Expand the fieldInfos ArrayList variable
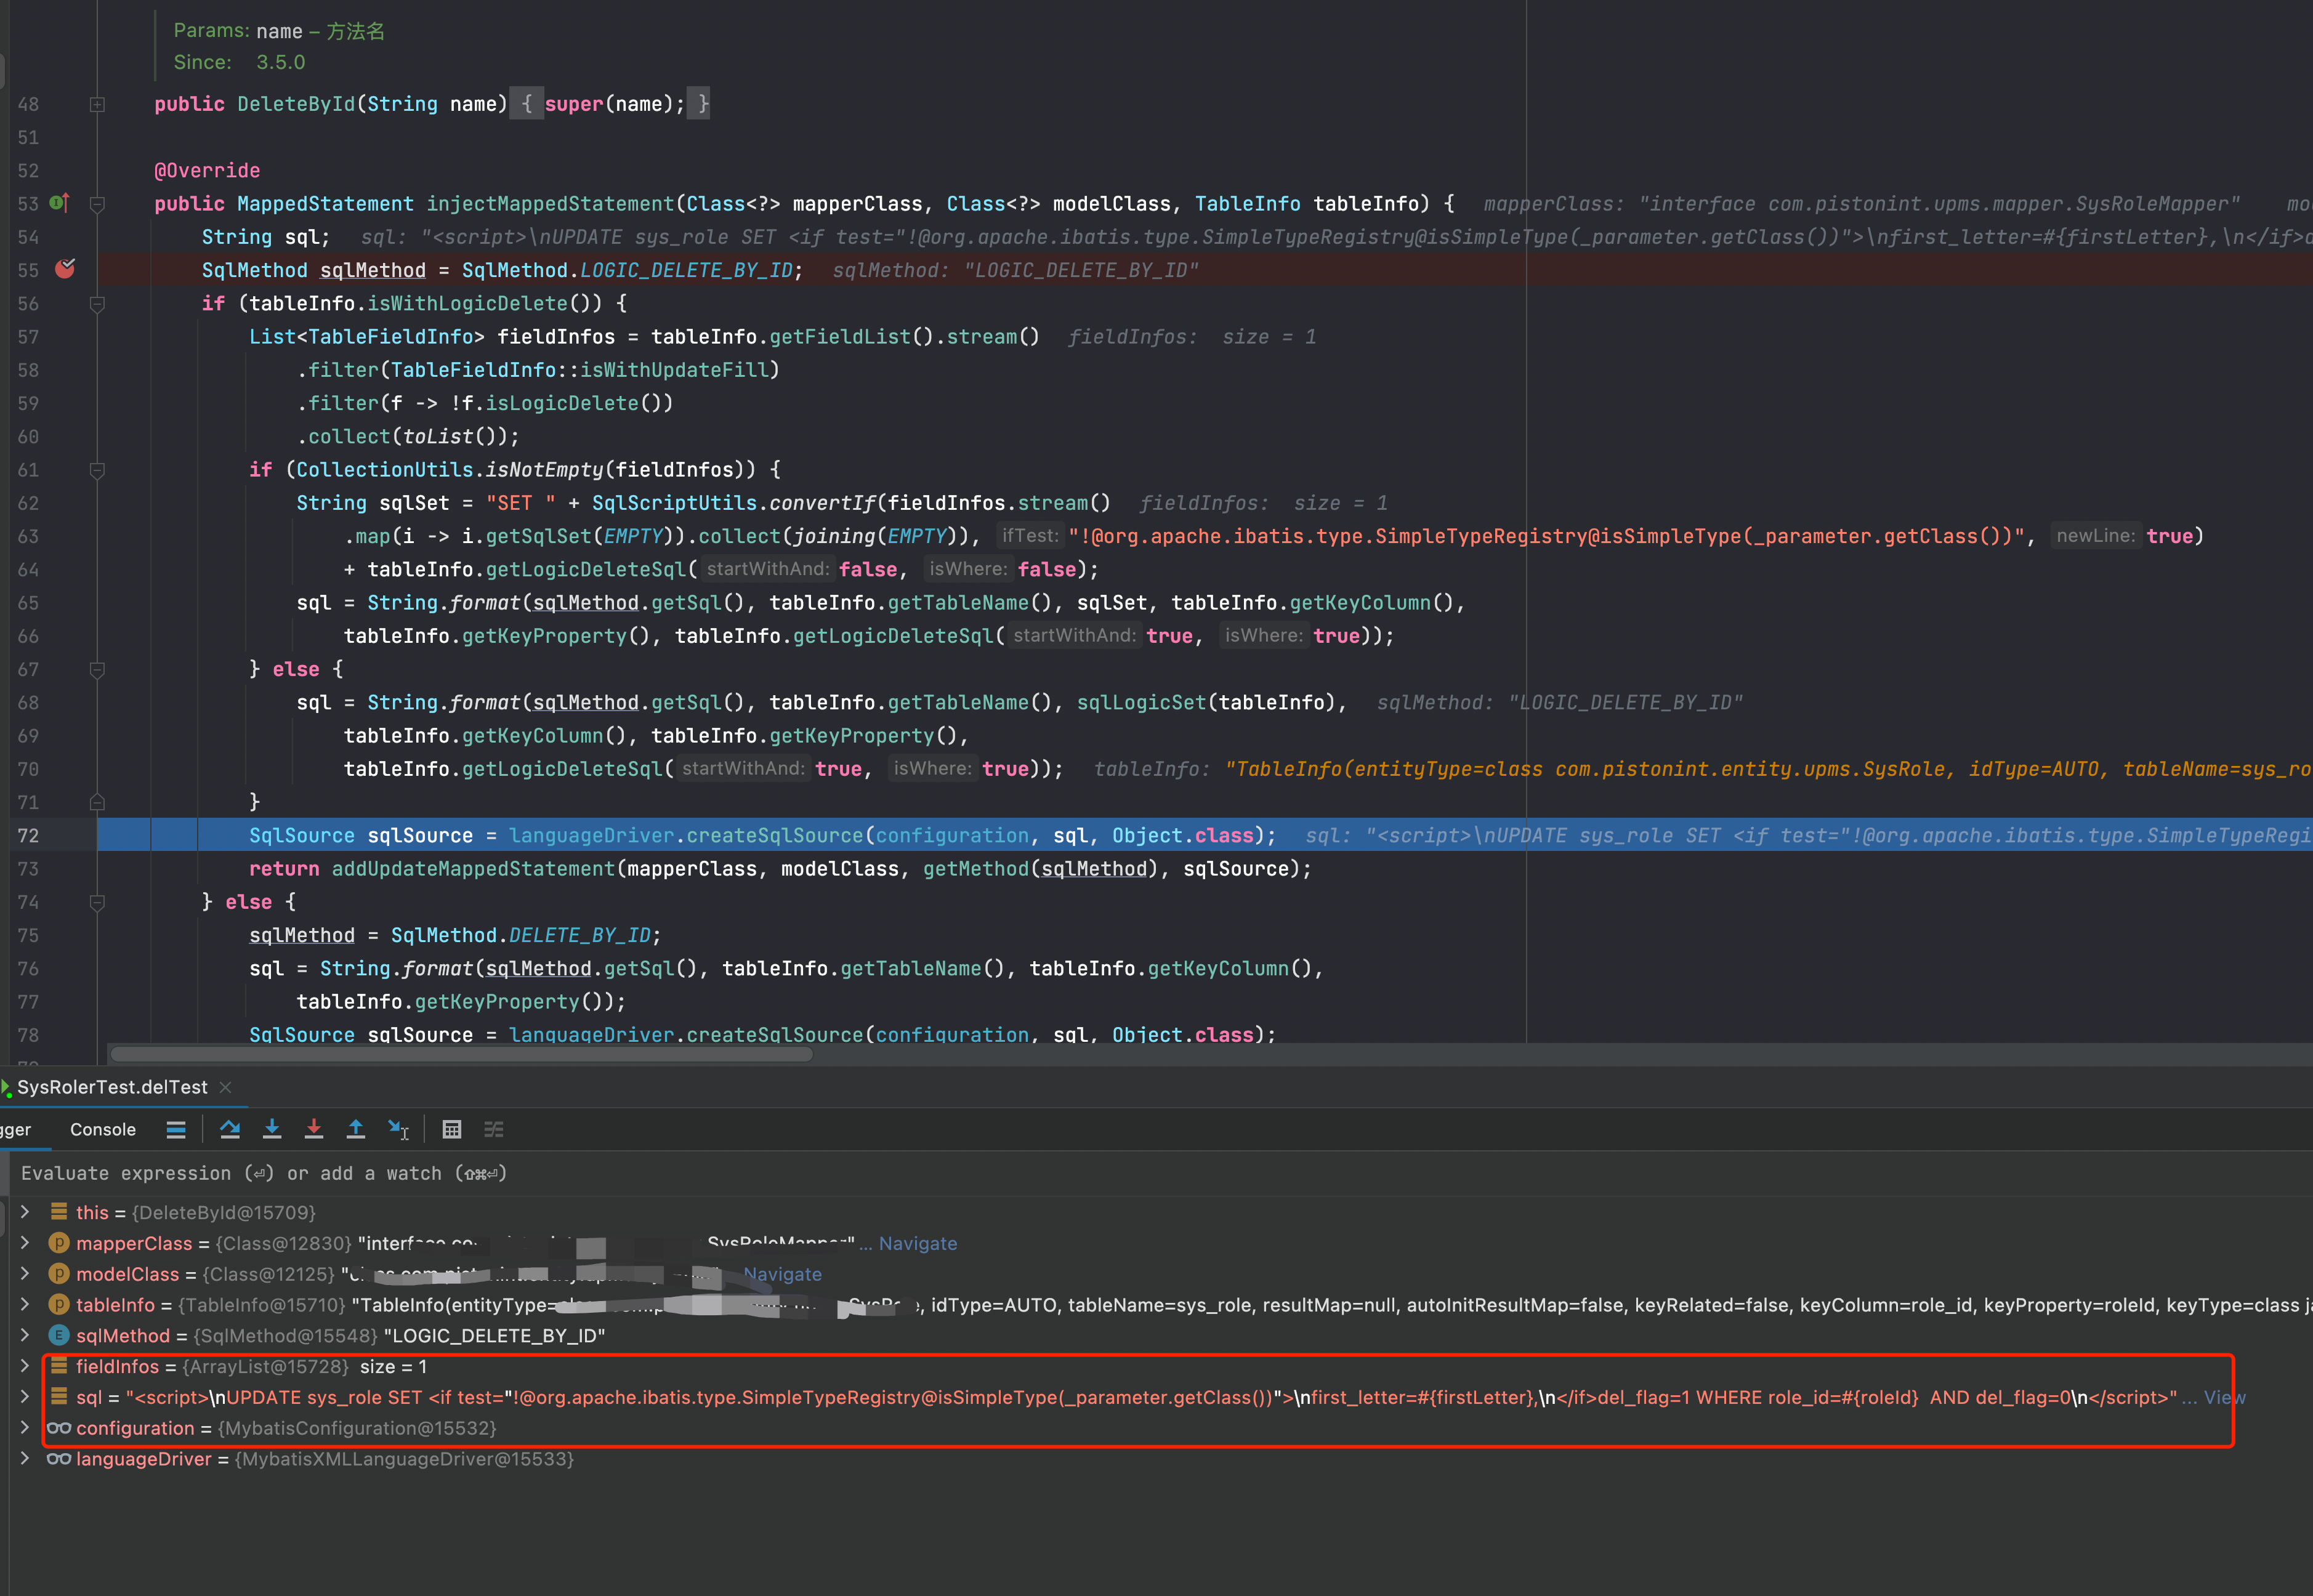The height and width of the screenshot is (1596, 2313). [25, 1366]
